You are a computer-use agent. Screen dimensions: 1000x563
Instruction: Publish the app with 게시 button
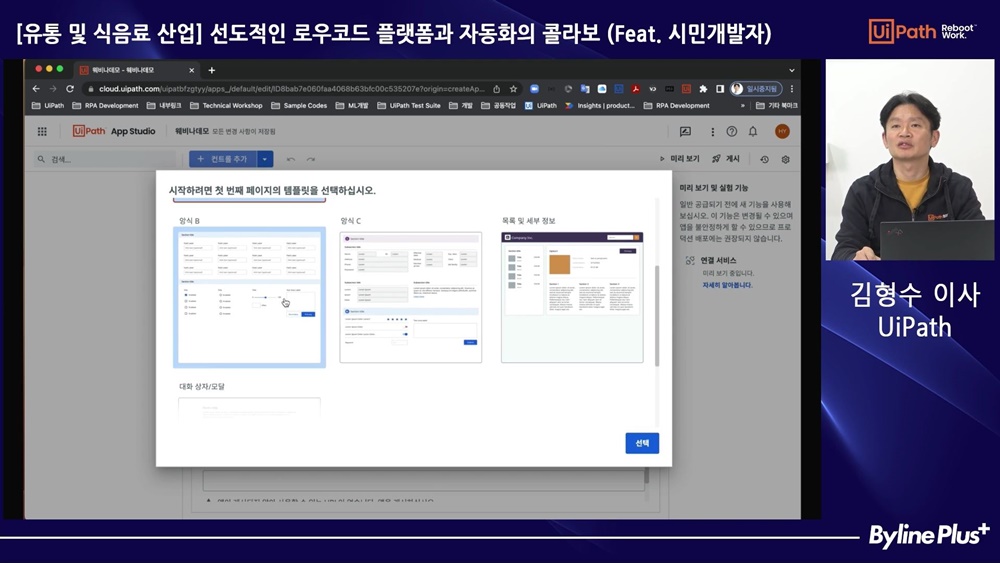point(726,159)
